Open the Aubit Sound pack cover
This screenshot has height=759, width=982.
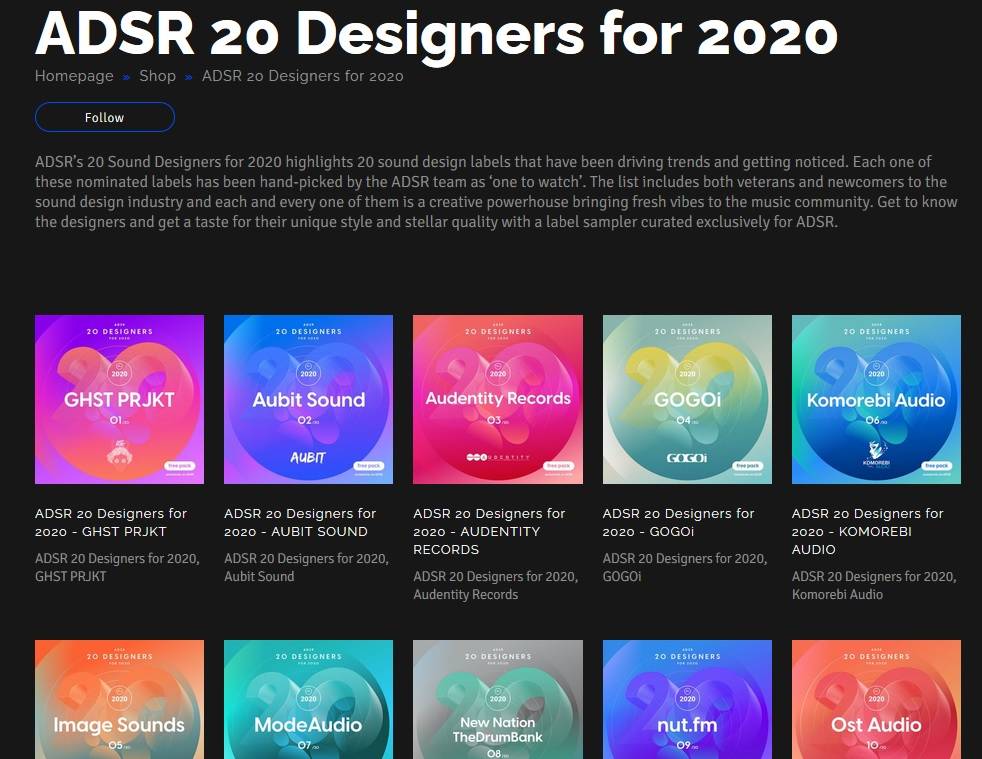(308, 399)
